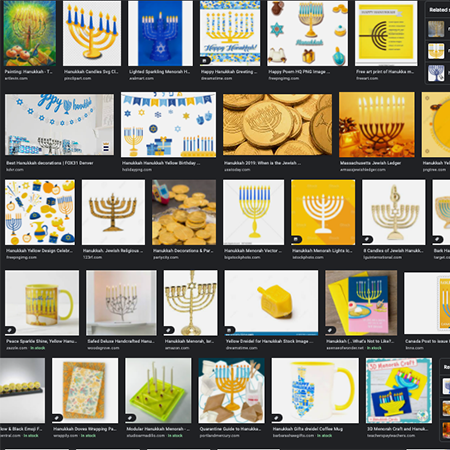
Task: Click product tag badge on Peace Sparkle Shine mug
Action: coord(11,330)
